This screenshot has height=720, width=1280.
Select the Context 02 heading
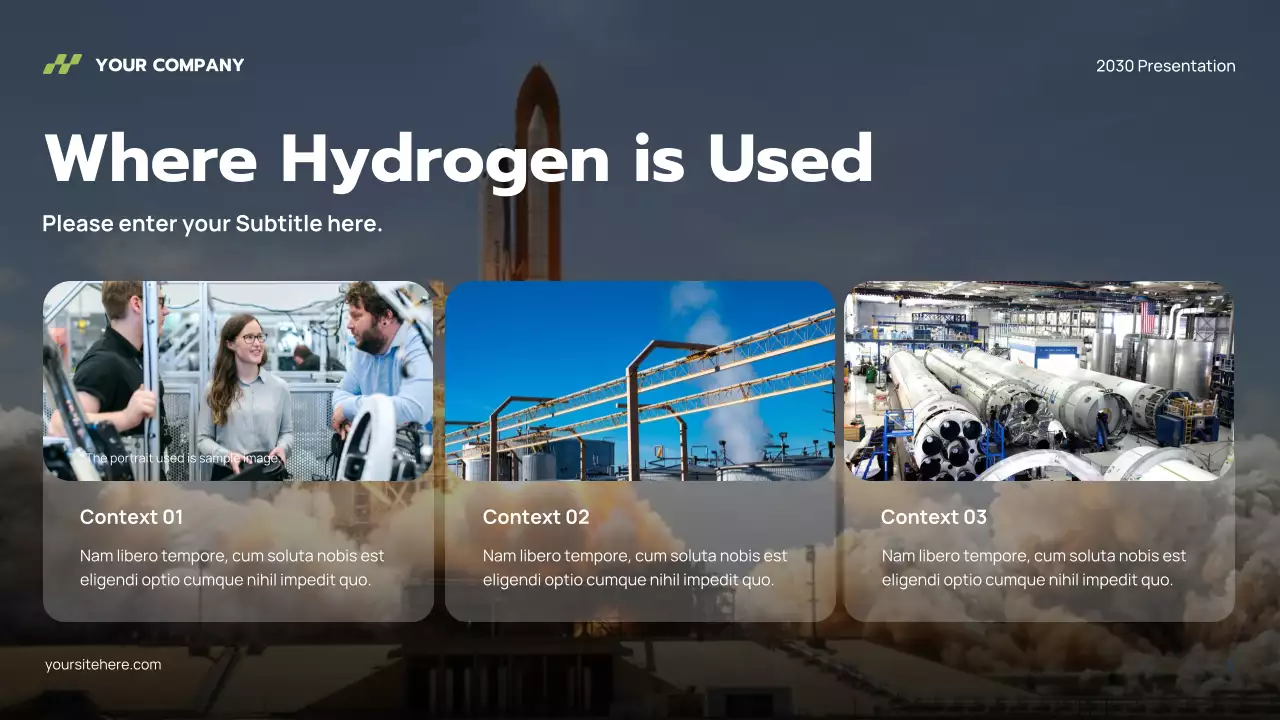pyautogui.click(x=536, y=517)
